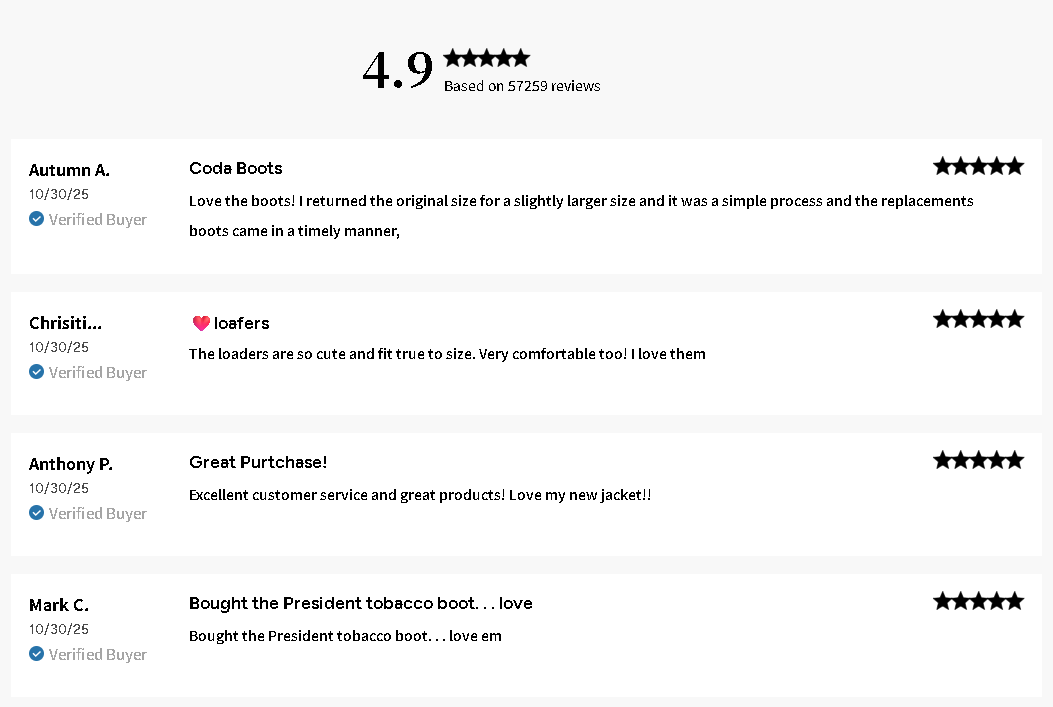Open the "Based on 57259 reviews" link
The height and width of the screenshot is (707, 1053).
[x=522, y=86]
